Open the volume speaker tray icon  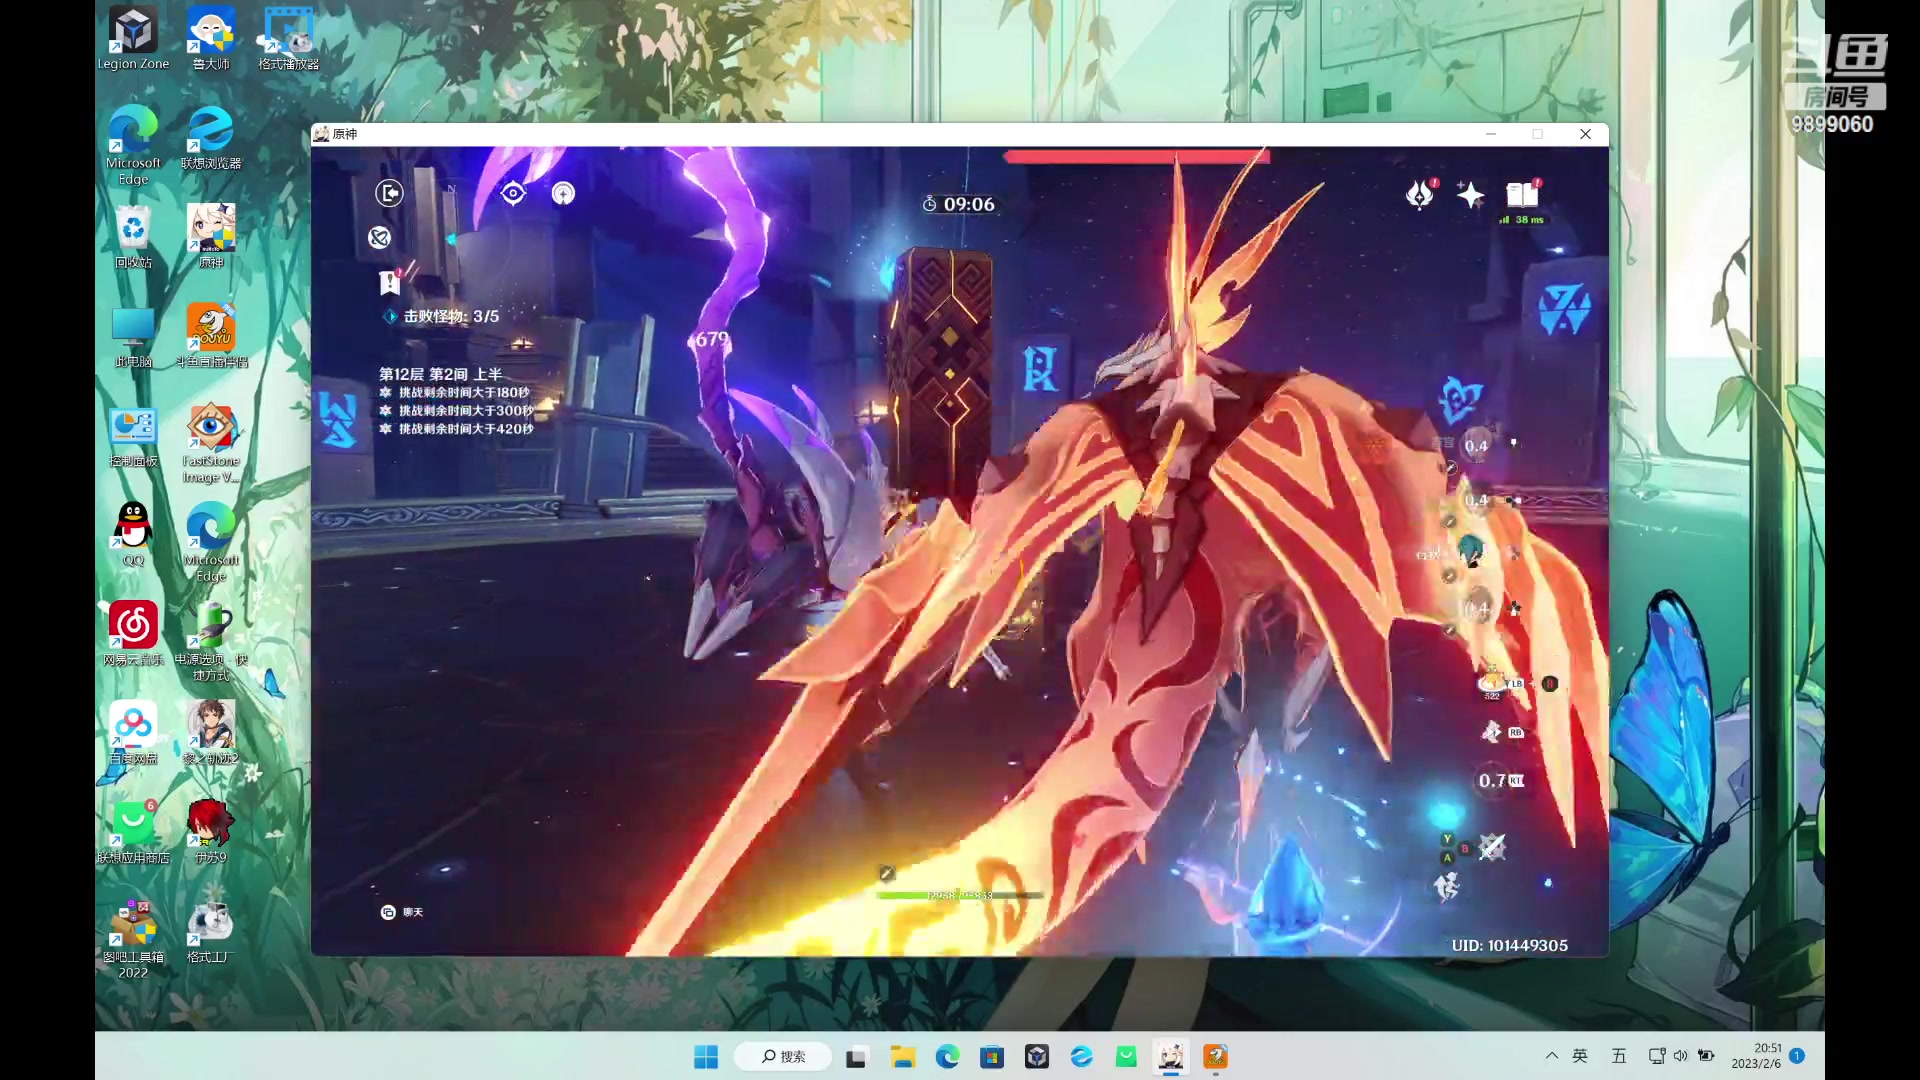click(x=1680, y=1056)
